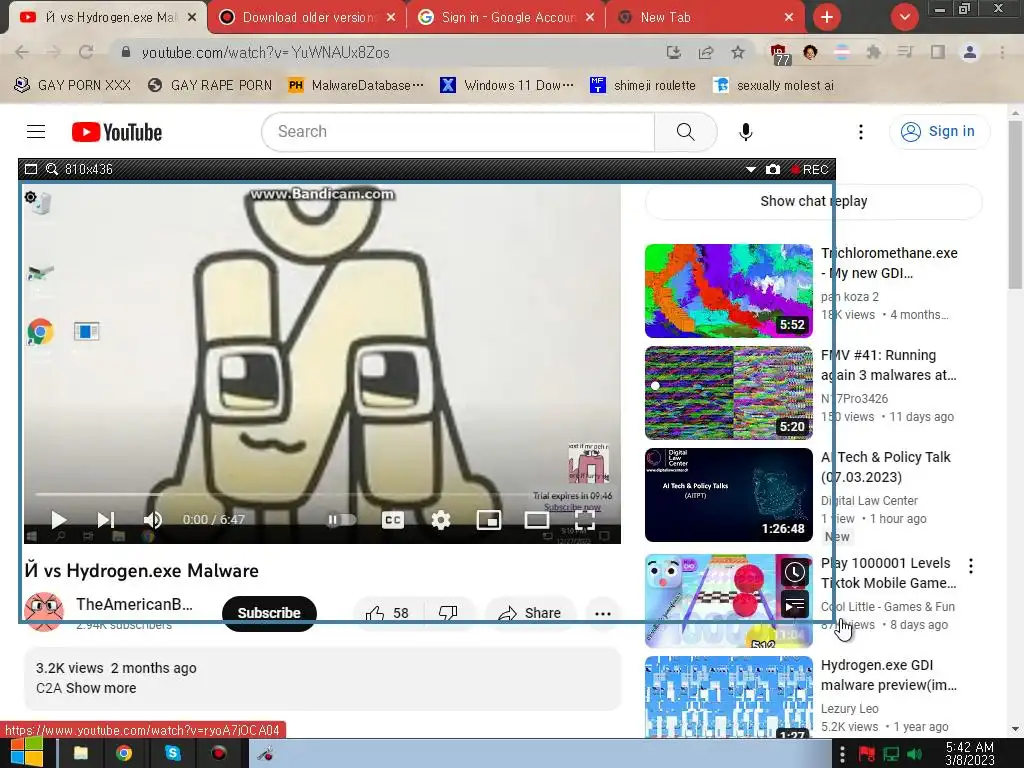Go back with the browser back arrow
The width and height of the screenshot is (1024, 768).
(22, 52)
